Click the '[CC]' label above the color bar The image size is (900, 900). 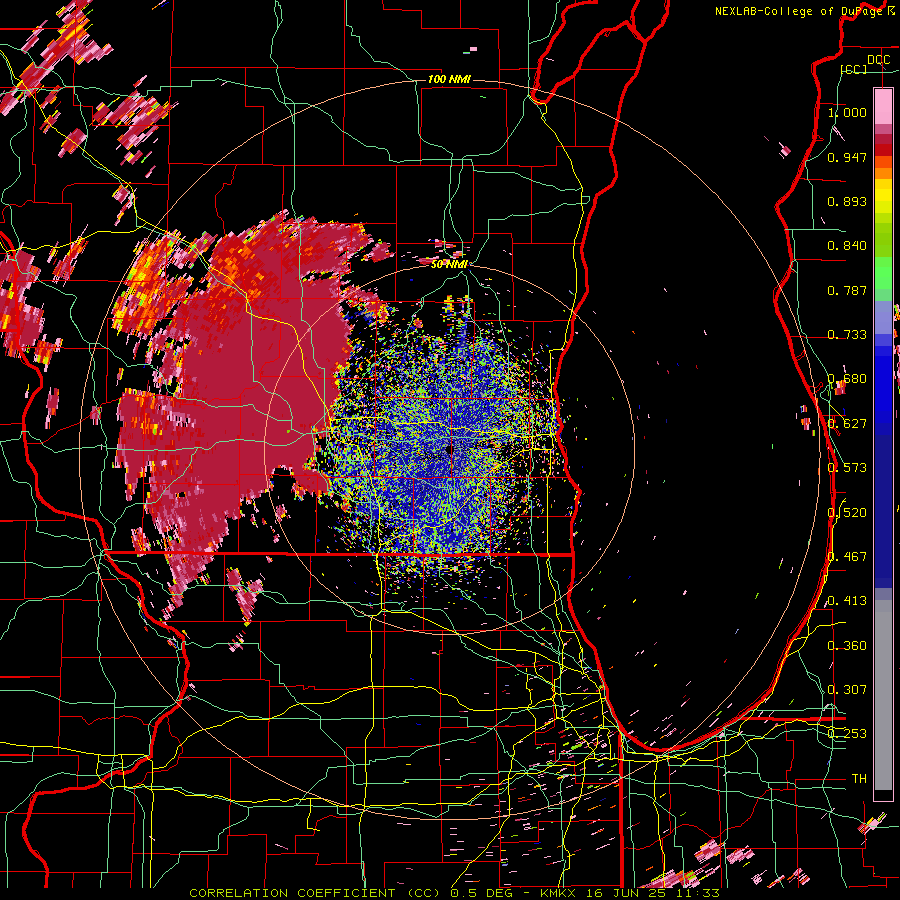854,69
